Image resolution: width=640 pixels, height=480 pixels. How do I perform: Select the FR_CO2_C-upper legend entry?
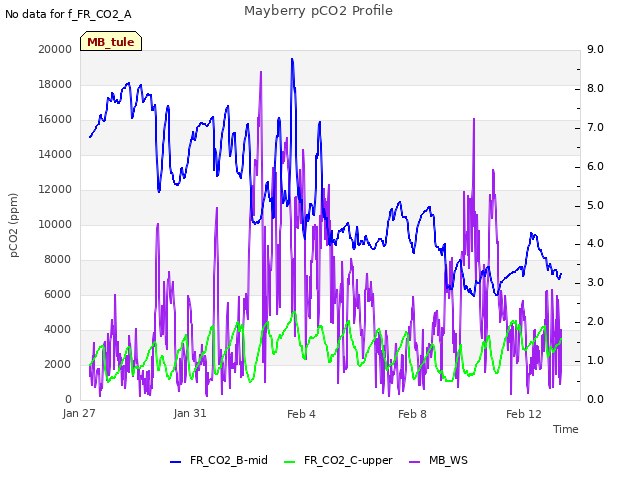[x=338, y=460]
